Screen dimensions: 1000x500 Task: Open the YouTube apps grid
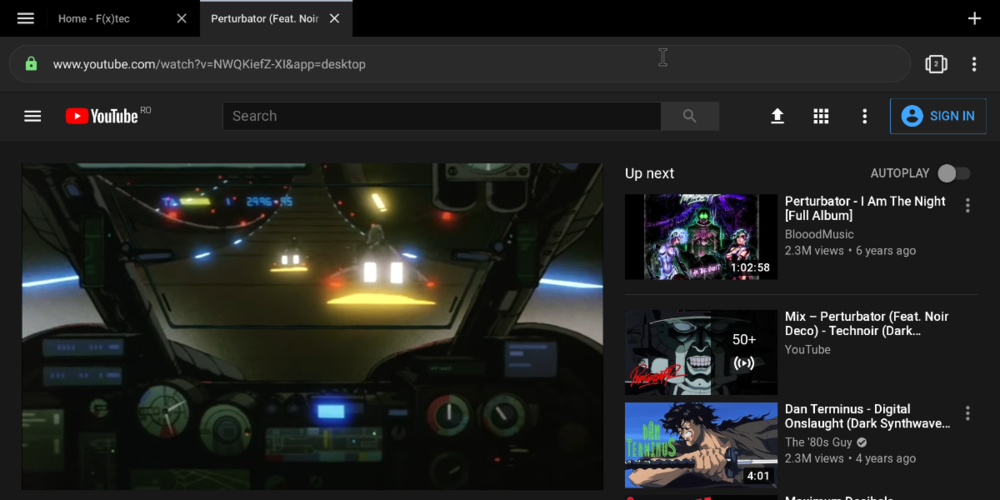[821, 116]
